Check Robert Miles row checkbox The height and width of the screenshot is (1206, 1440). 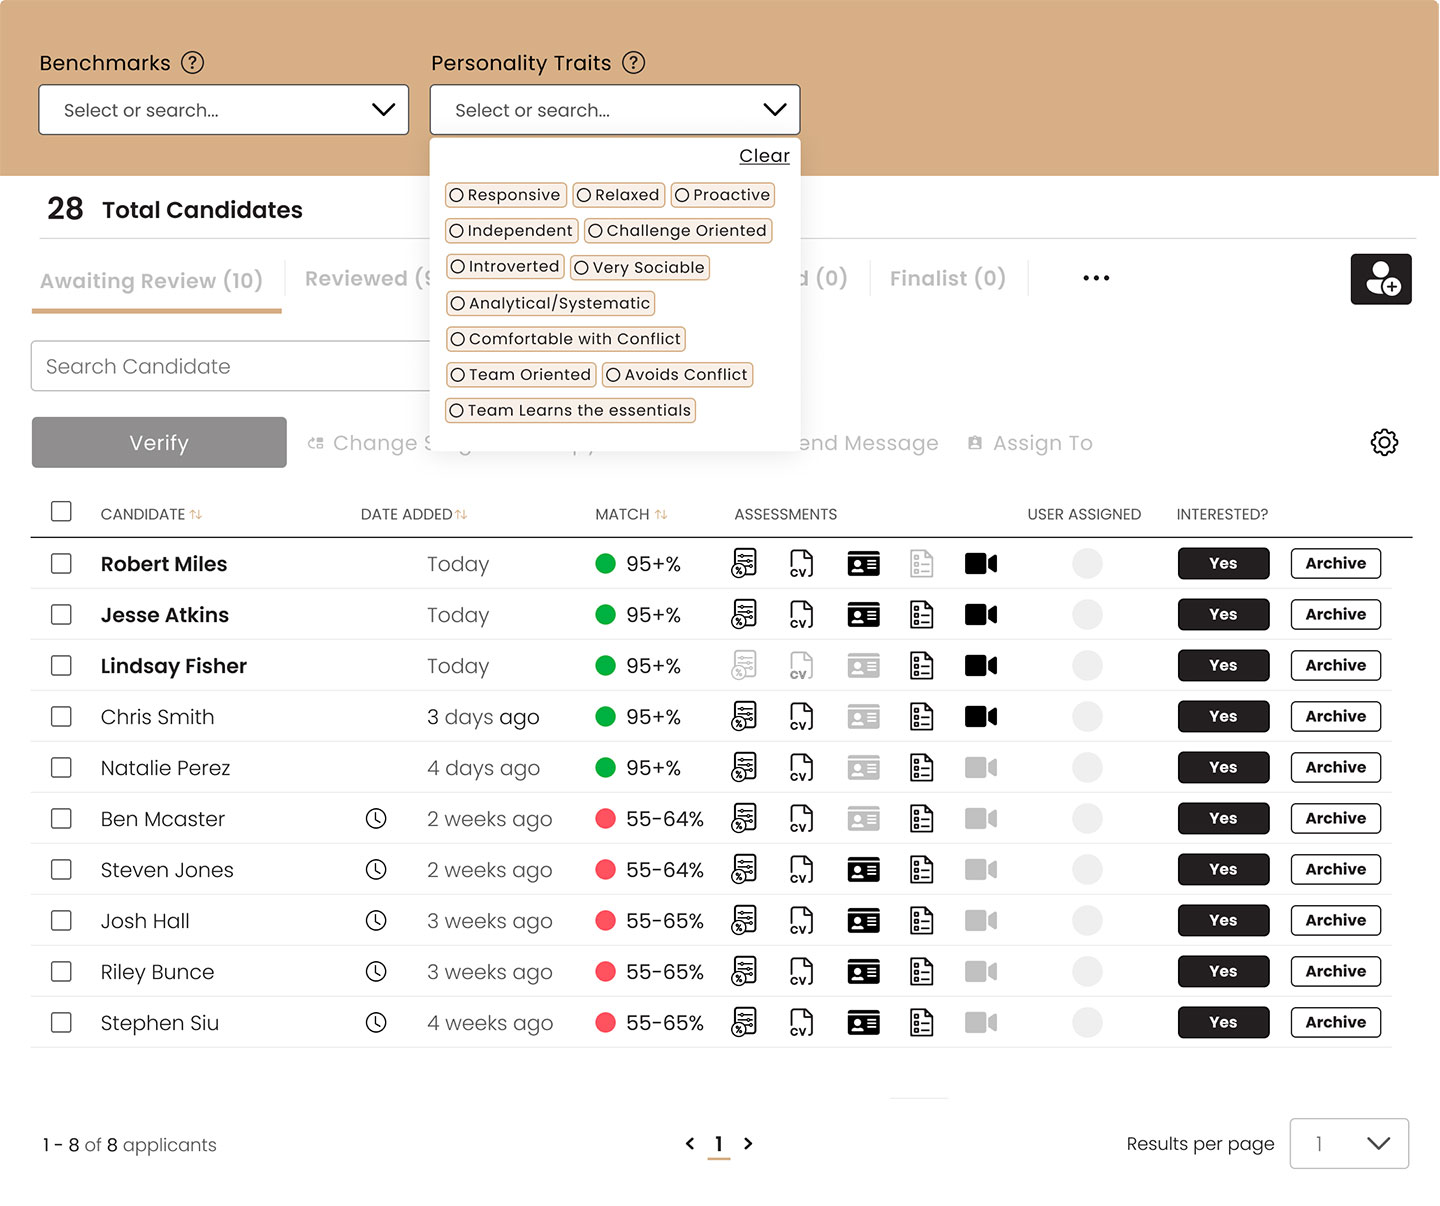point(61,563)
